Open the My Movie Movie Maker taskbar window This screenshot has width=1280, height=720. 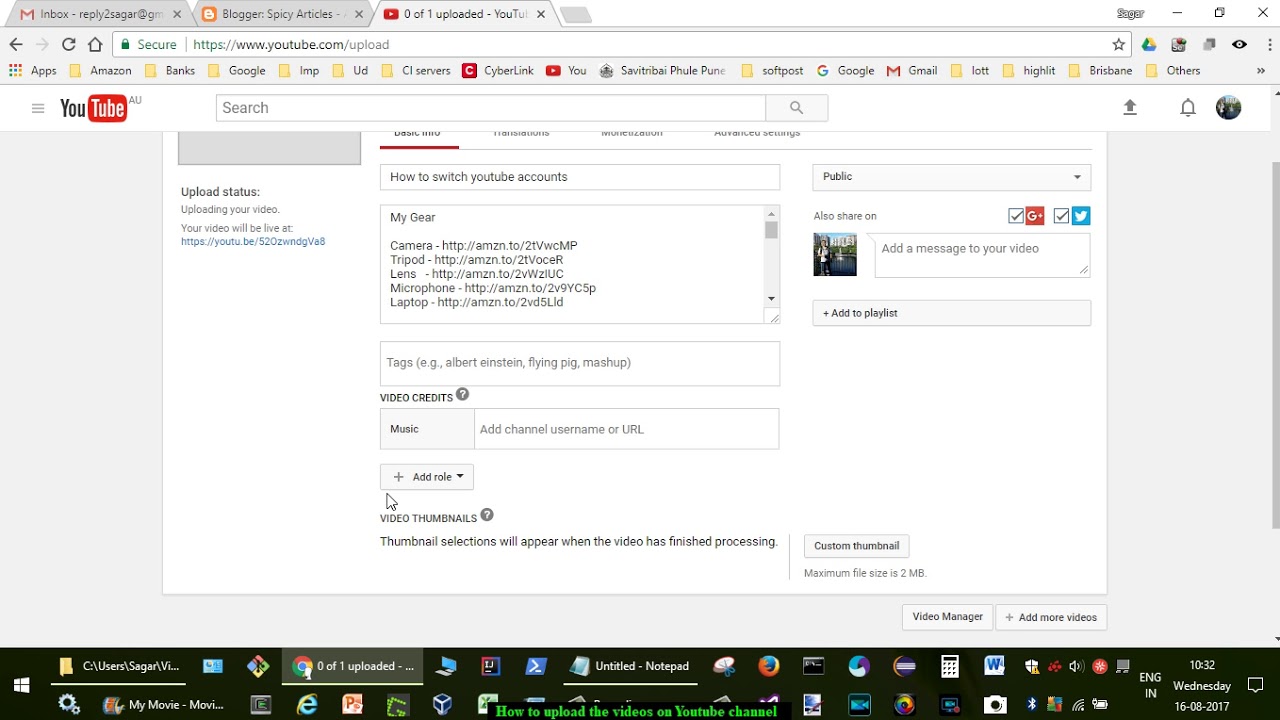(x=165, y=705)
